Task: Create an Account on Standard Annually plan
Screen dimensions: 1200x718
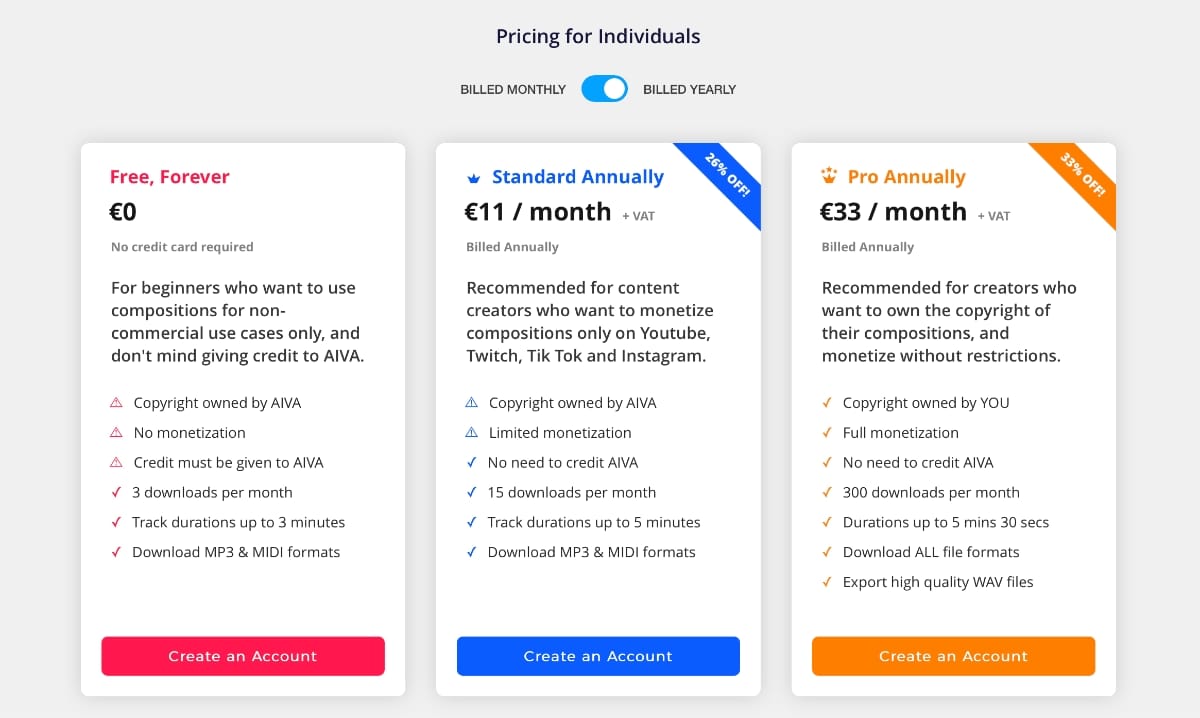Action: click(598, 656)
